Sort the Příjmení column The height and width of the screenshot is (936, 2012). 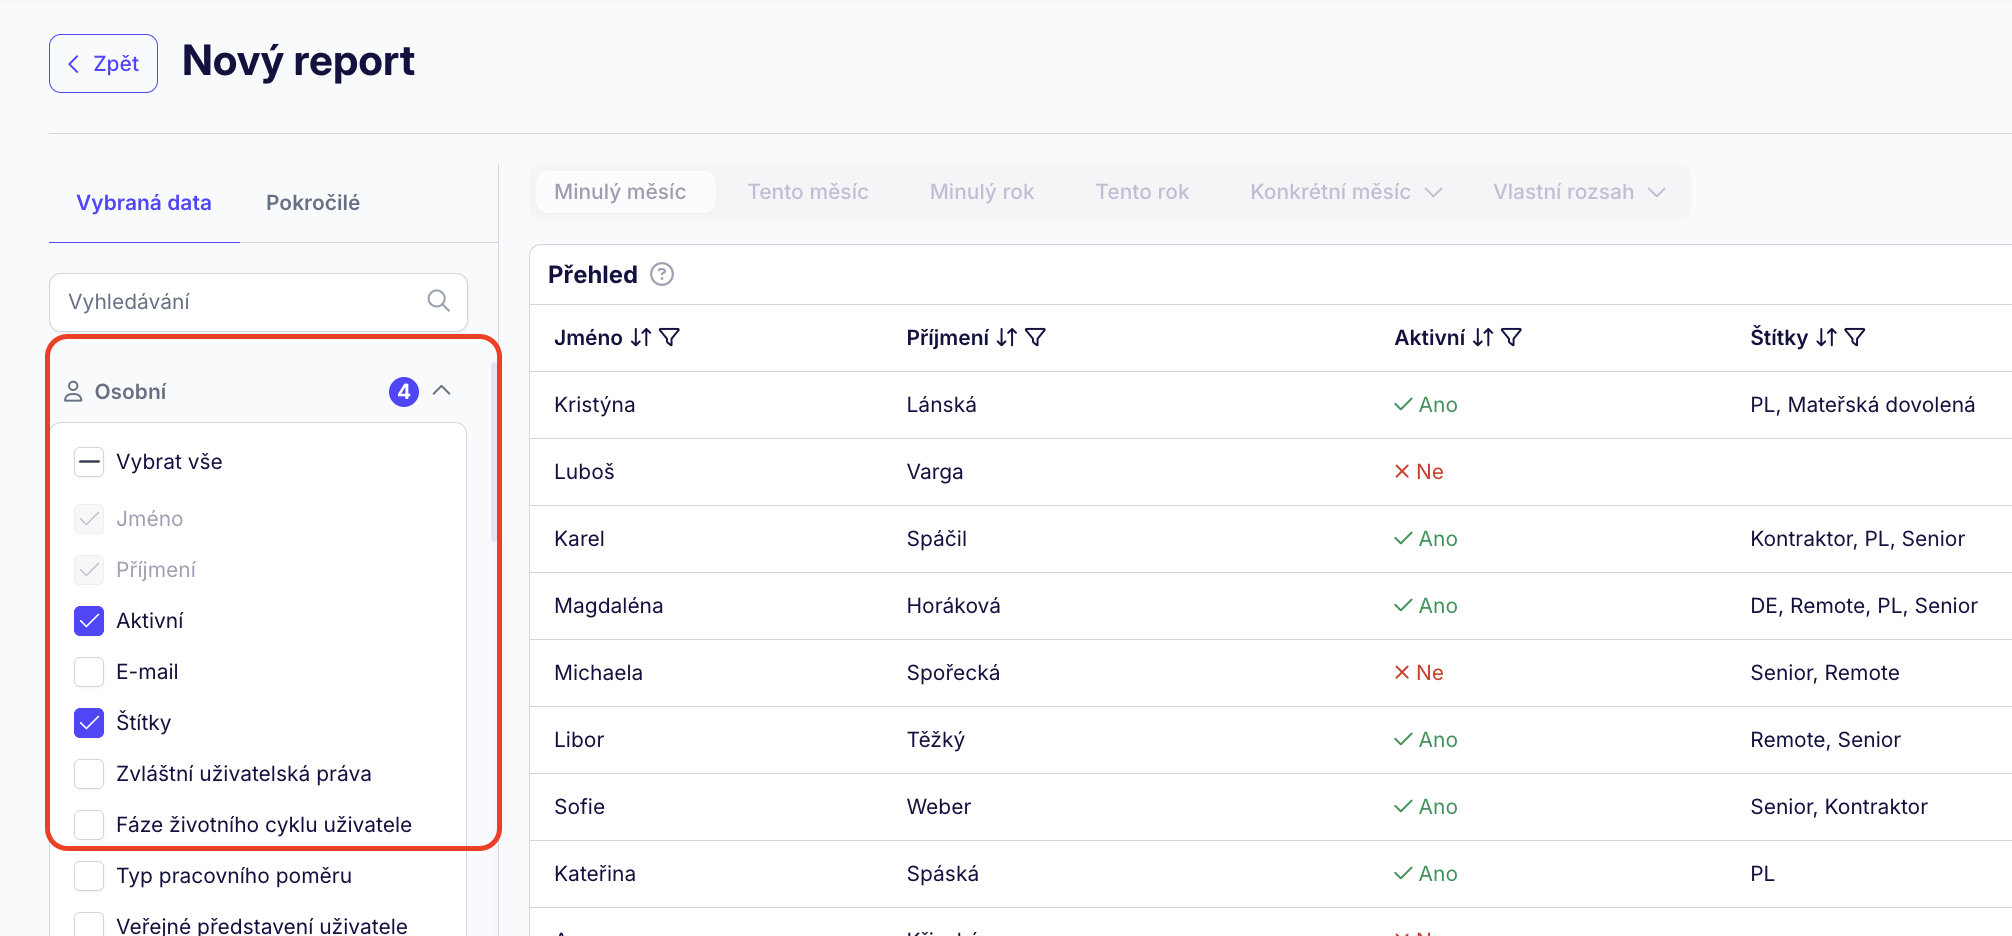click(x=1007, y=338)
